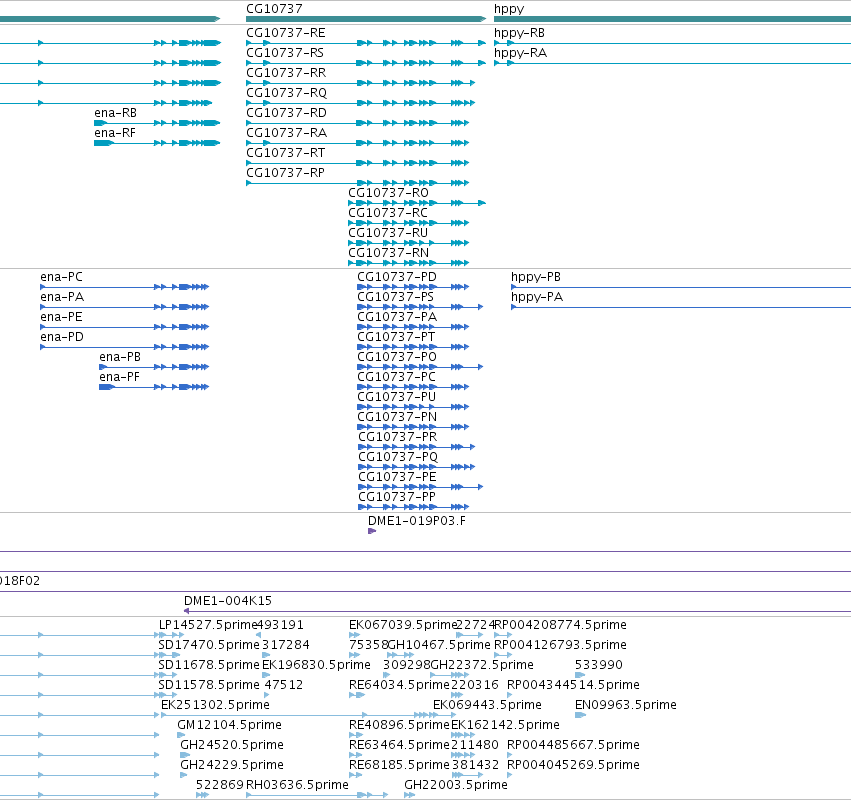
Task: Select EST GH24229.5prime
Action: tap(232, 765)
